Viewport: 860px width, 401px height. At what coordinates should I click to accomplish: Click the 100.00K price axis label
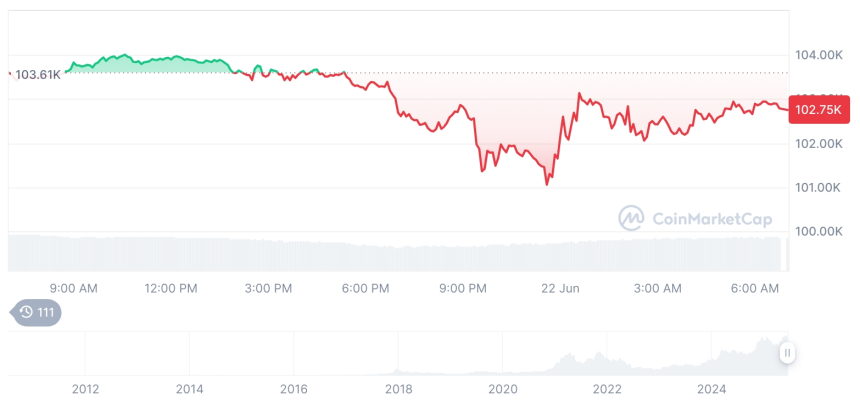point(818,232)
